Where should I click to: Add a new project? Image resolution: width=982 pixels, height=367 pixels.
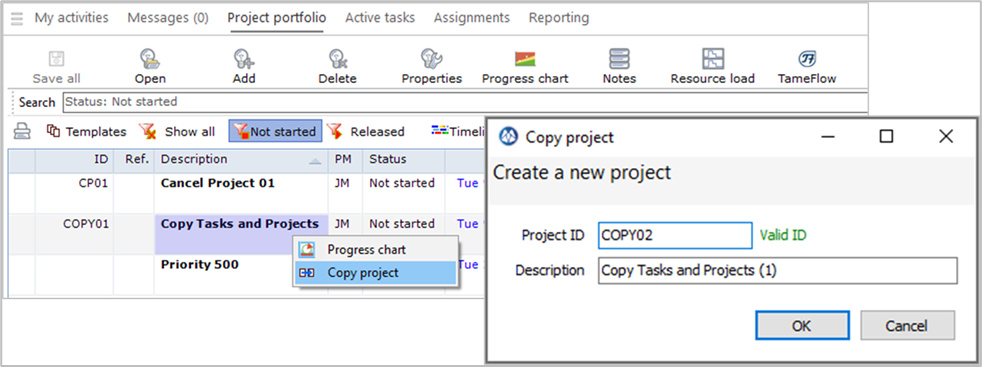pos(244,66)
